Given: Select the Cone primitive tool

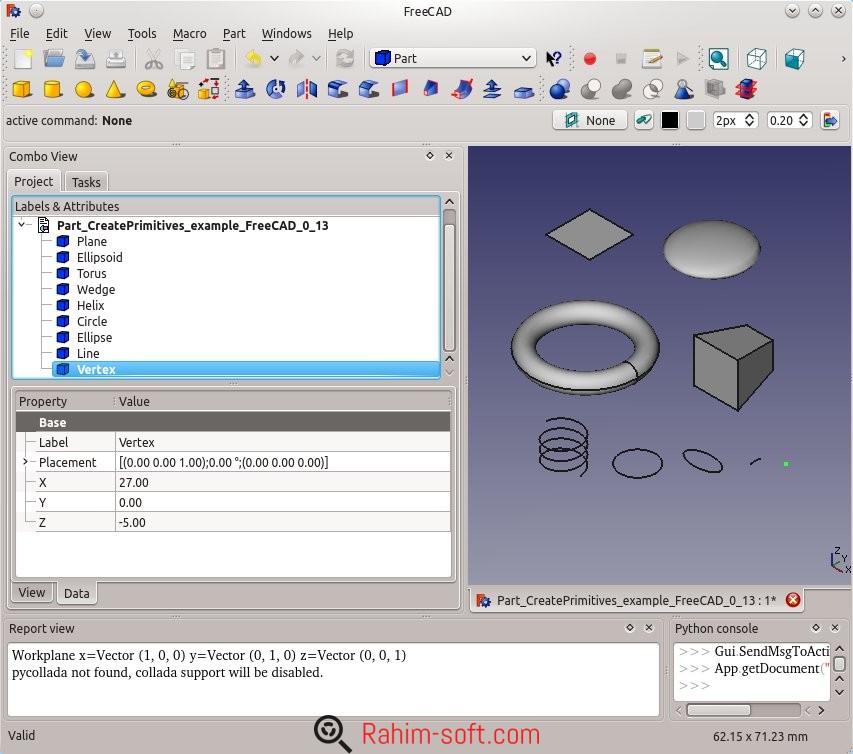Looking at the screenshot, I should point(115,90).
